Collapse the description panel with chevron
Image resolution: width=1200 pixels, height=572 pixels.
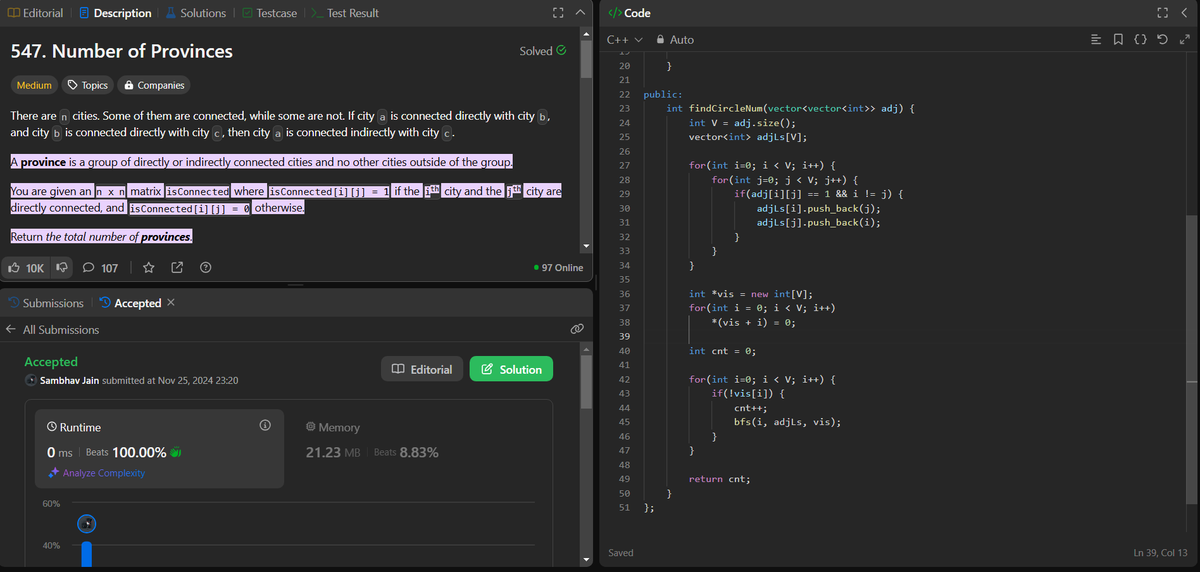(579, 13)
